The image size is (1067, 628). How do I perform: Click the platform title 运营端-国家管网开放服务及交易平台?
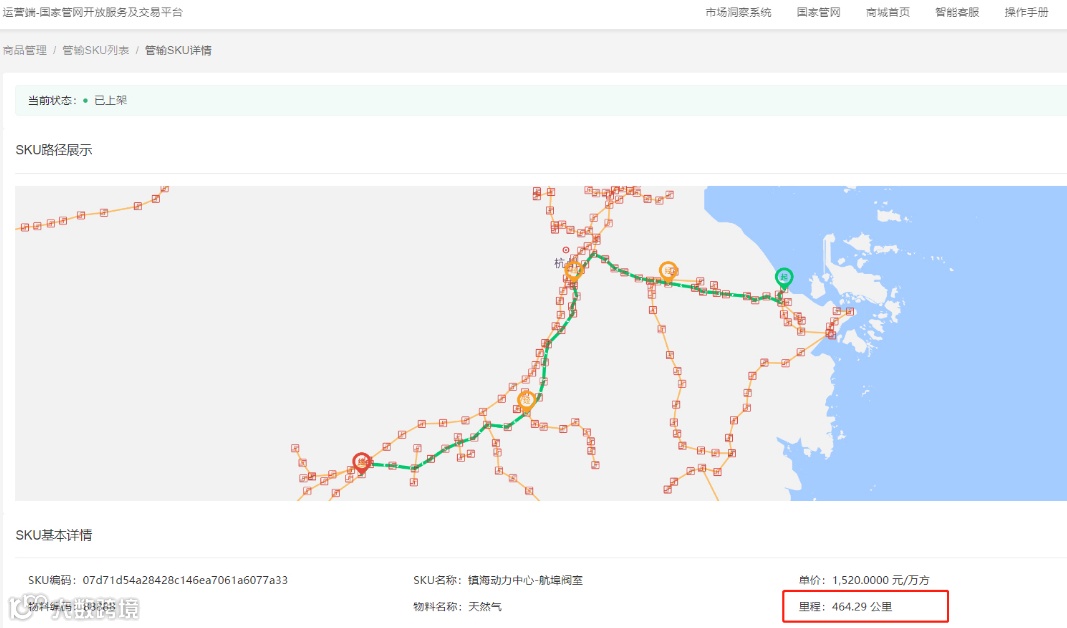pyautogui.click(x=93, y=12)
